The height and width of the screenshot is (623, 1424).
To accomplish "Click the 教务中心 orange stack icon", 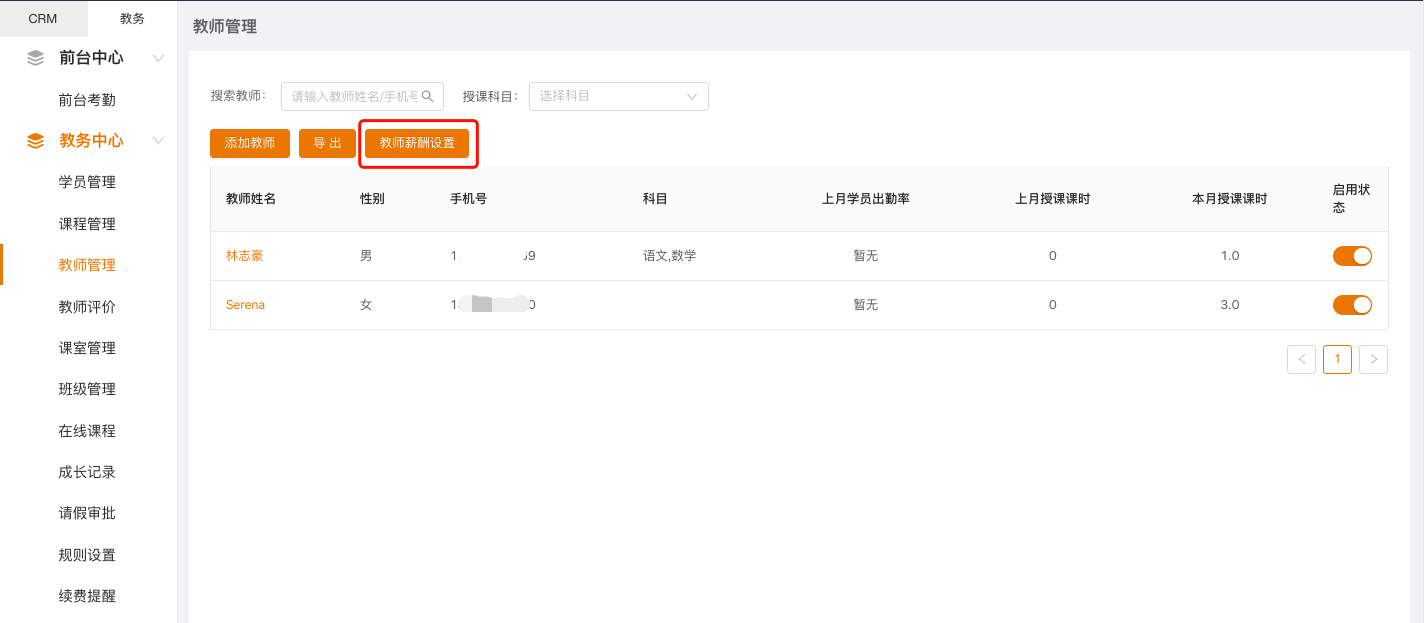I will tap(36, 141).
